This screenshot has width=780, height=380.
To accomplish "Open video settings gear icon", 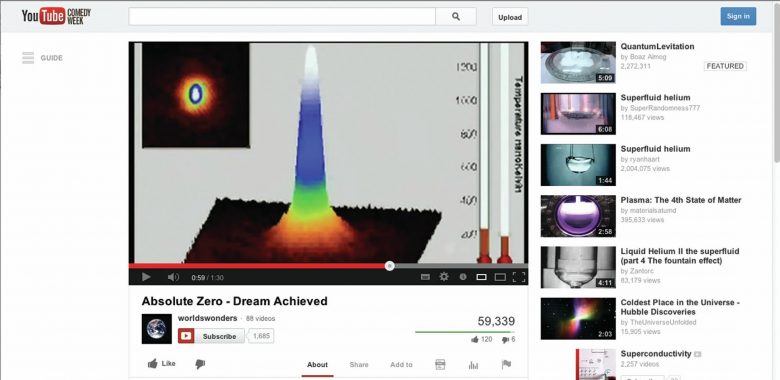I will 444,277.
